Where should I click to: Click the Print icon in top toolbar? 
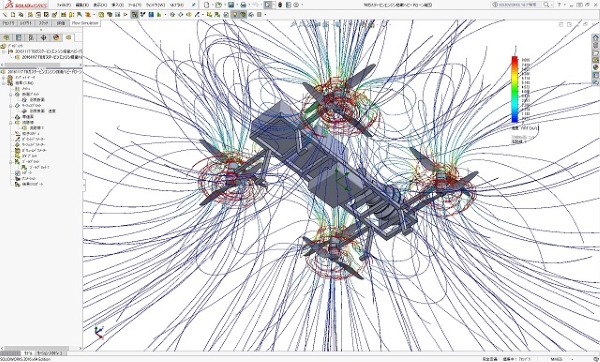tap(243, 5)
